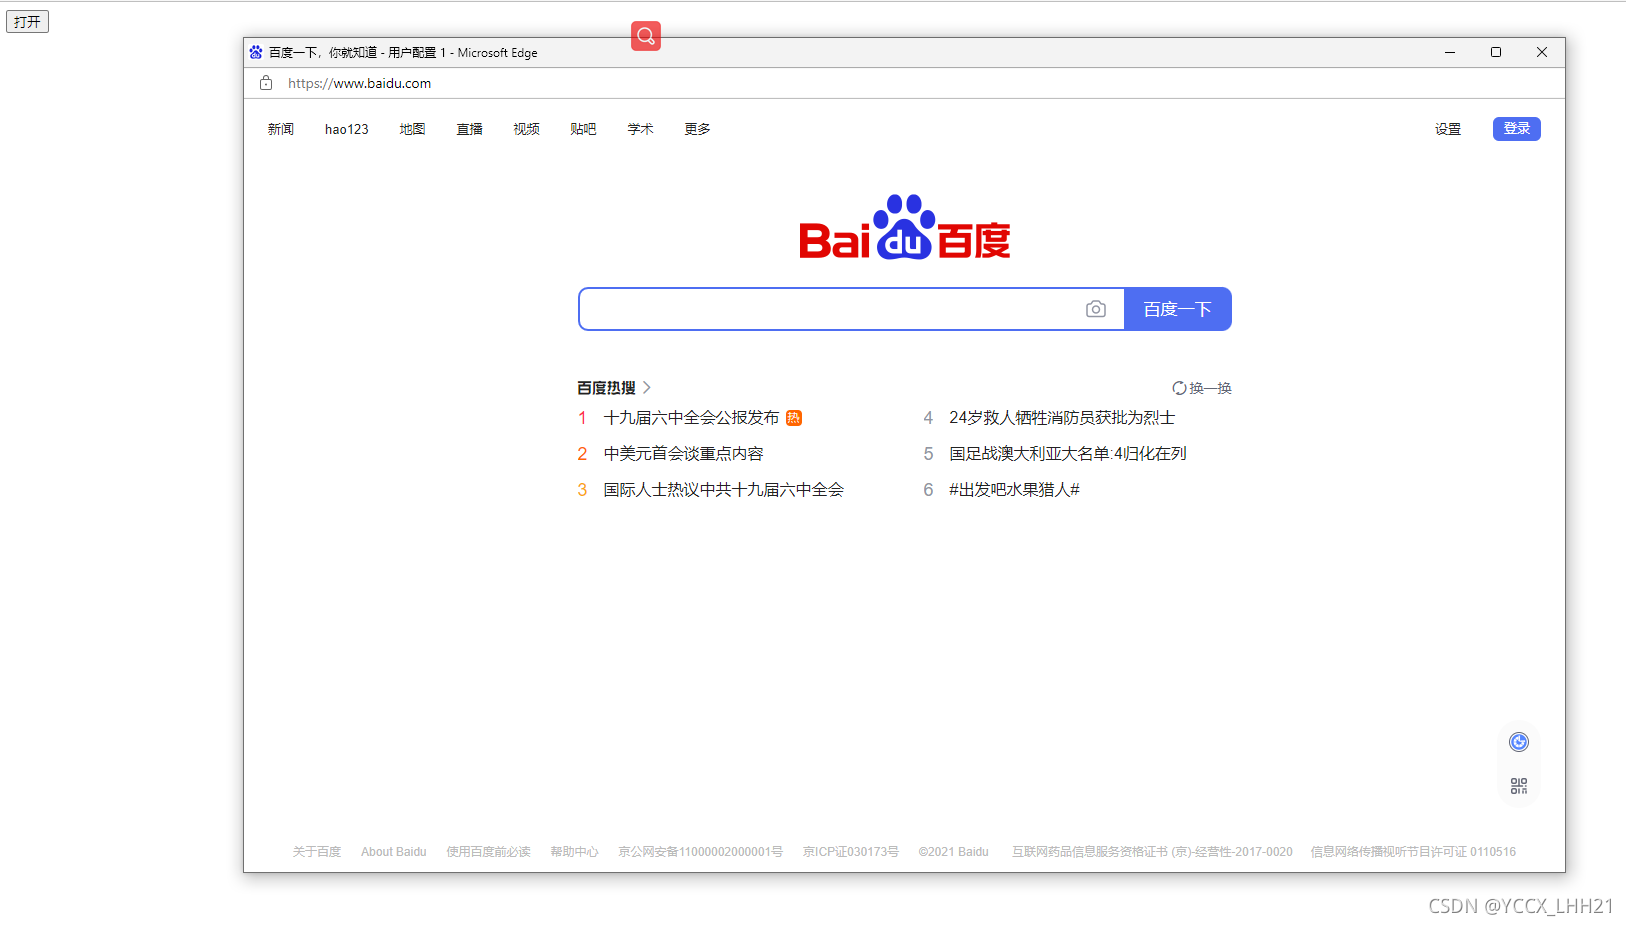Click footer text ©2021 Baidu
The height and width of the screenshot is (926, 1626).
(953, 852)
